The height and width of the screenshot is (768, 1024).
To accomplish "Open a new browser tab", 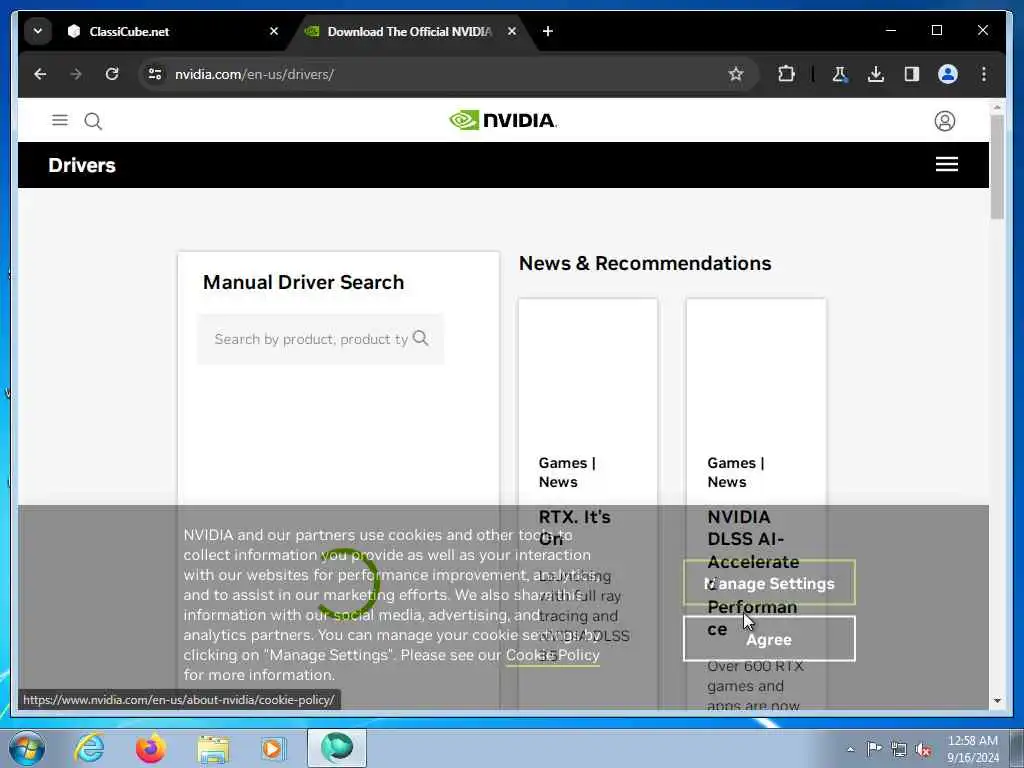I will [x=548, y=31].
